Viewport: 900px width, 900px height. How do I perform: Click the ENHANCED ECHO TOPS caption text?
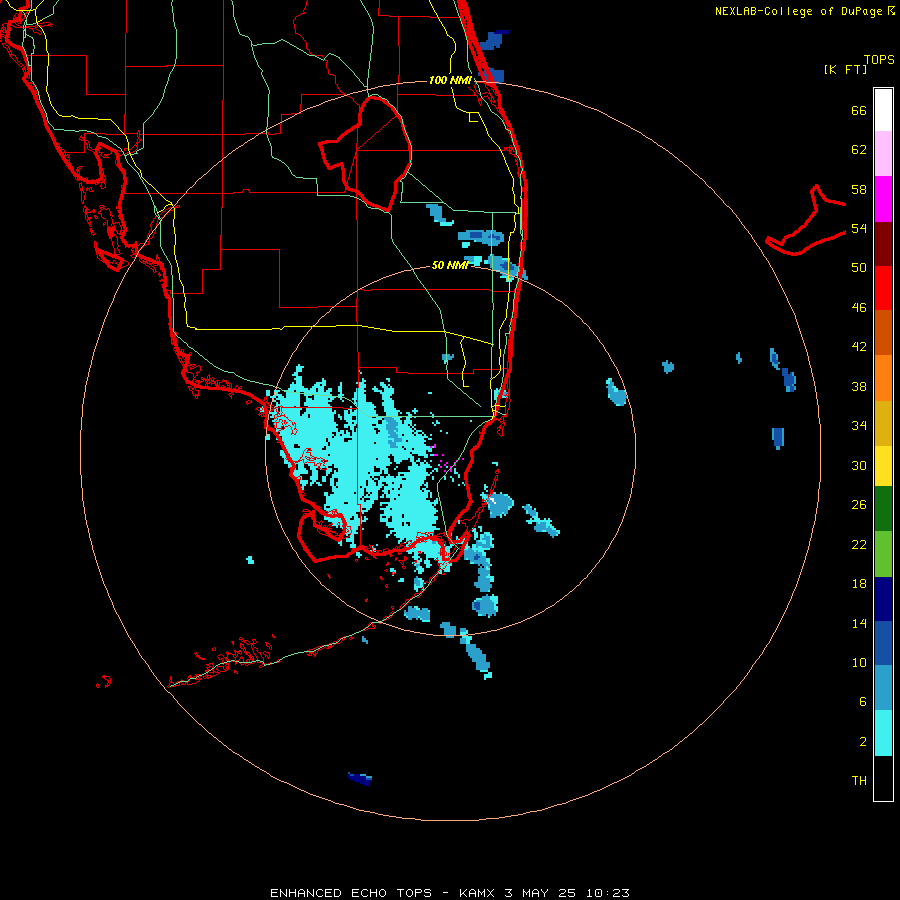point(351,893)
